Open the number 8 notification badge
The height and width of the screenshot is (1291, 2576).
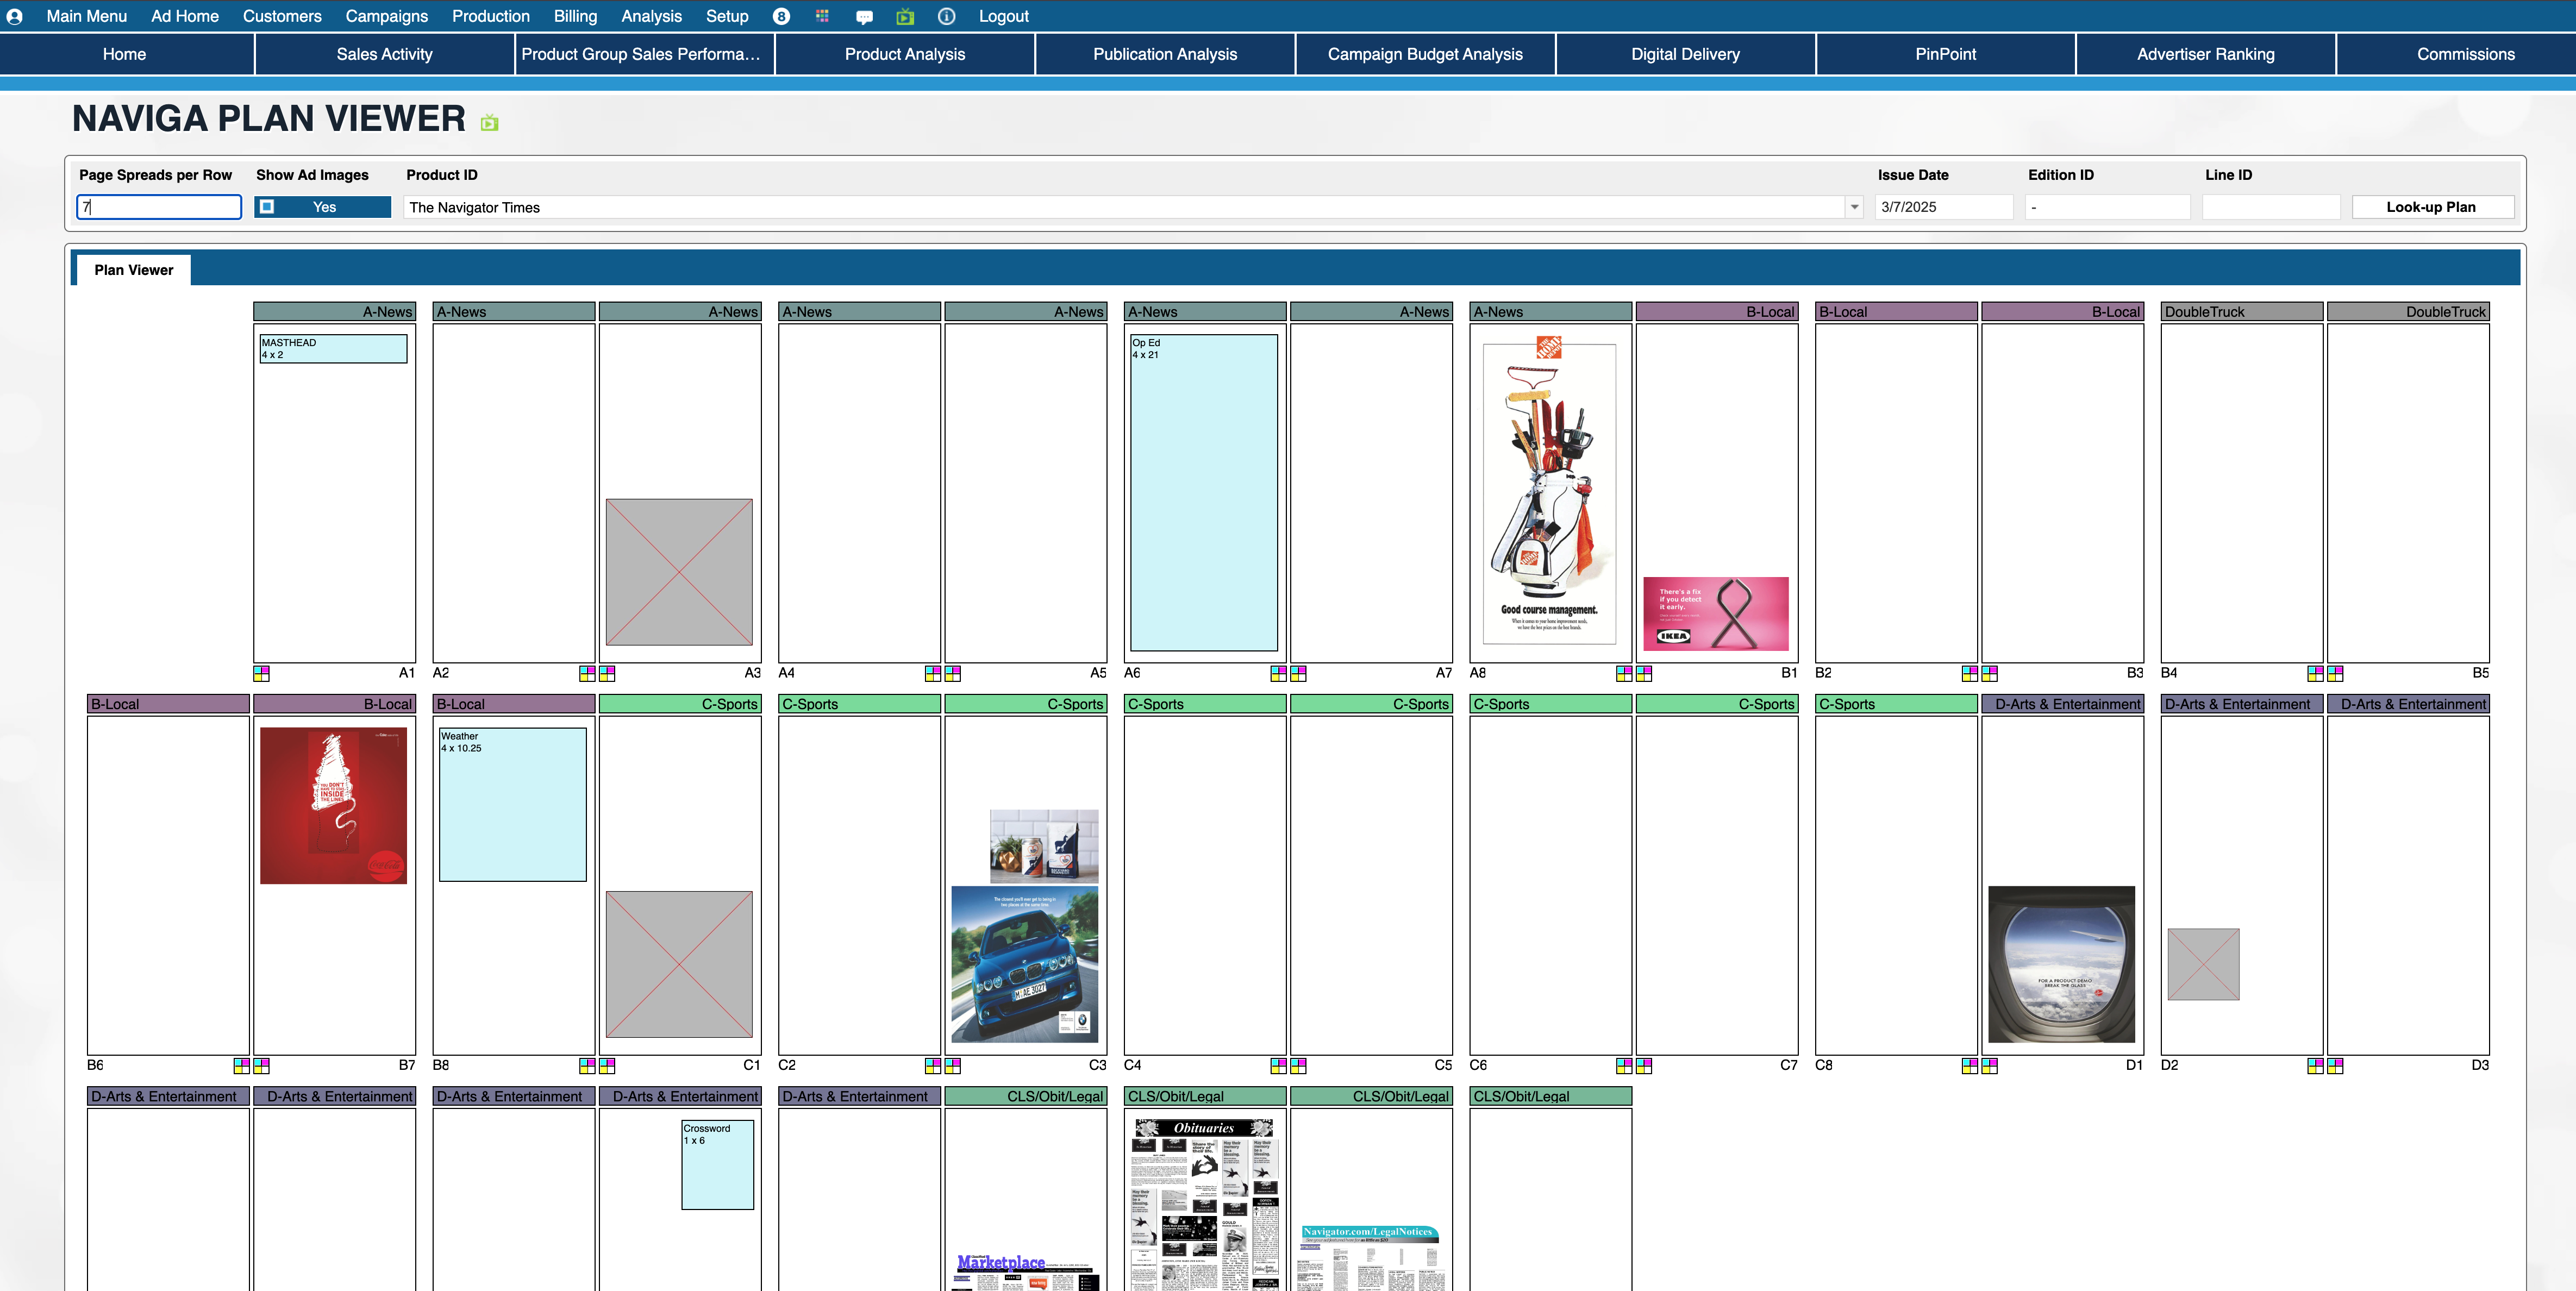point(781,16)
